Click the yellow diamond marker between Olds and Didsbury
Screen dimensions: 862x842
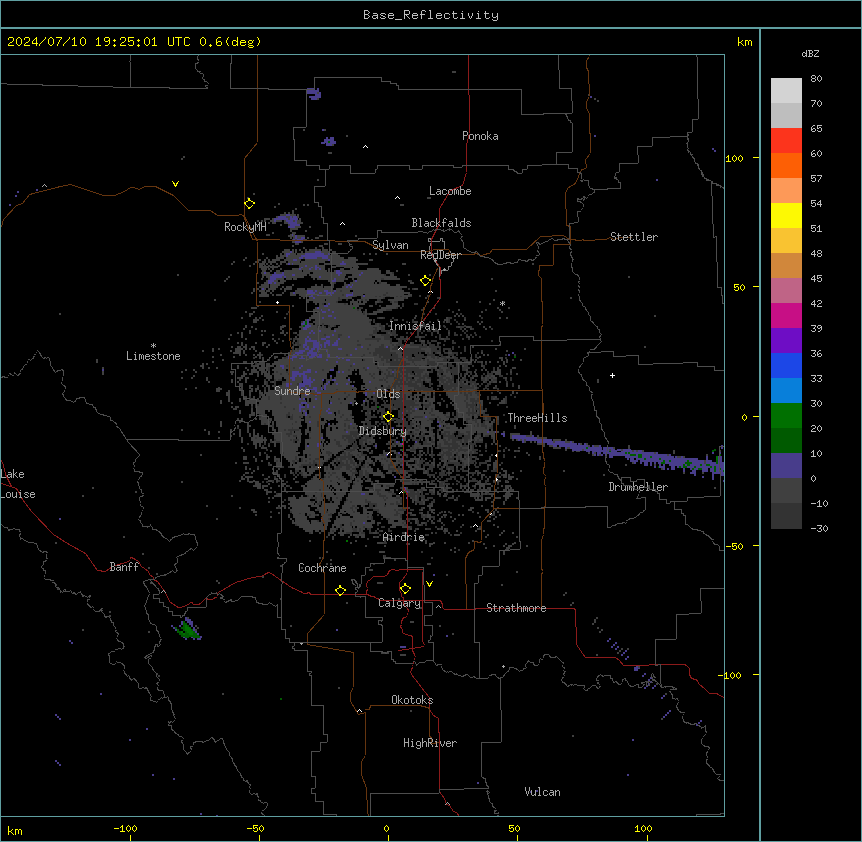(x=388, y=416)
